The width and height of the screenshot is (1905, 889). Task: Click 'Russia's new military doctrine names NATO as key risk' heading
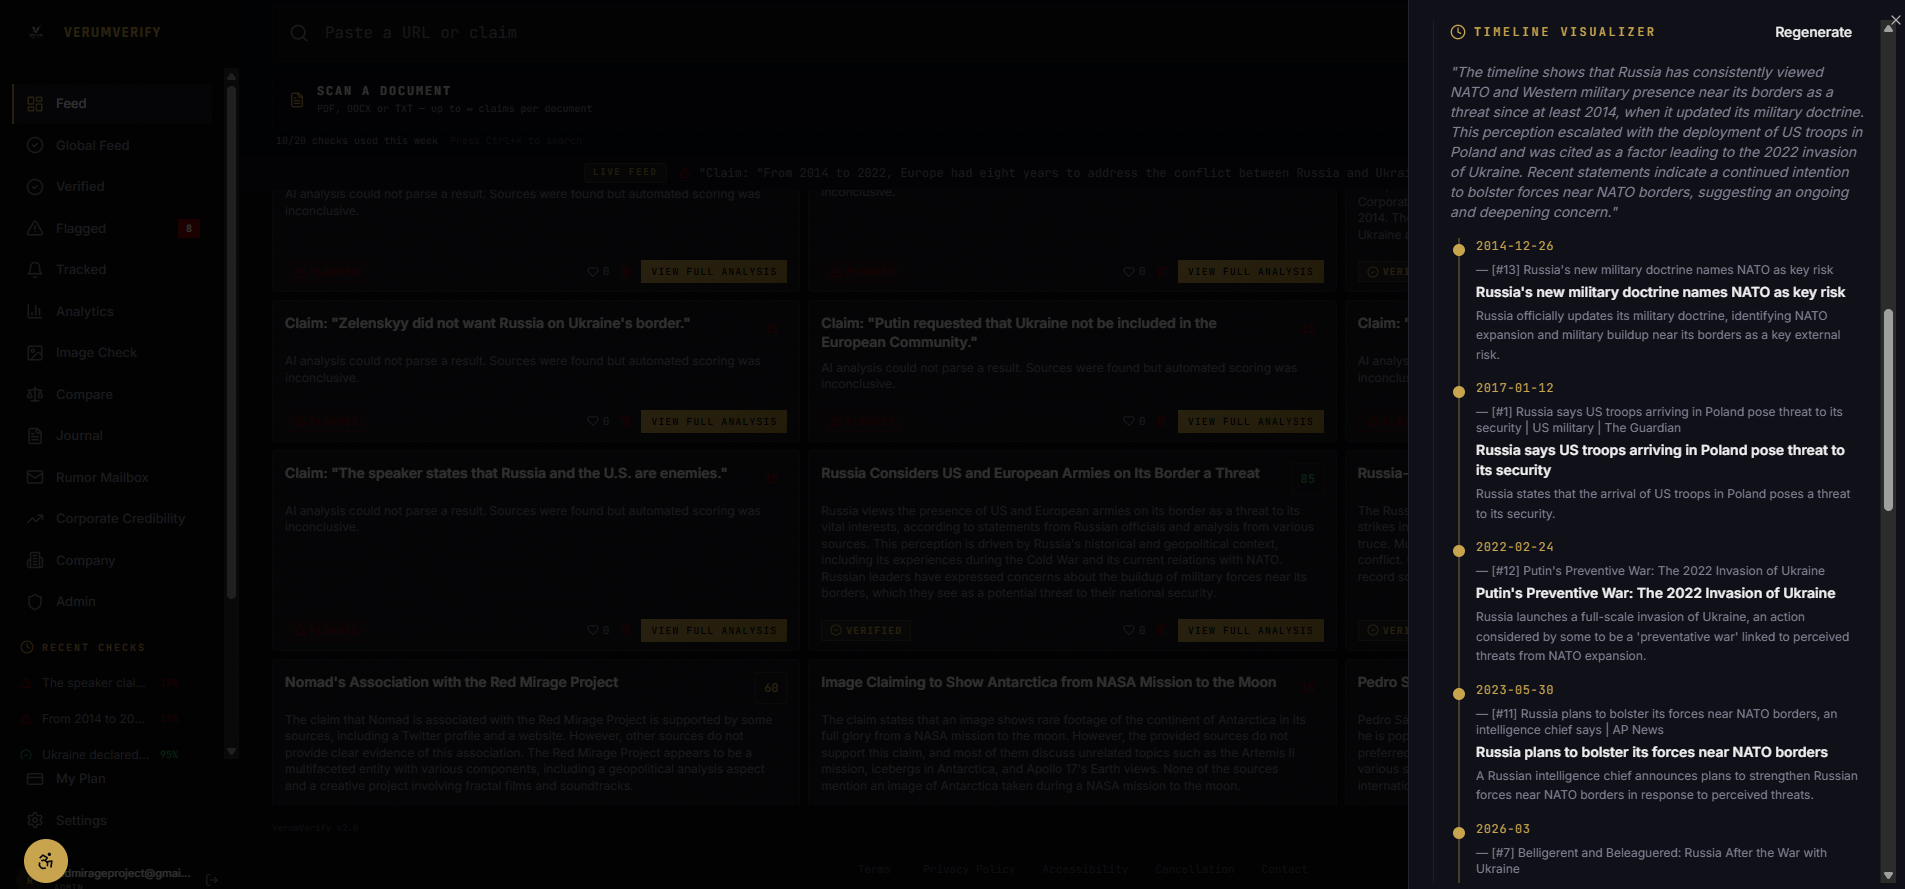point(1660,293)
